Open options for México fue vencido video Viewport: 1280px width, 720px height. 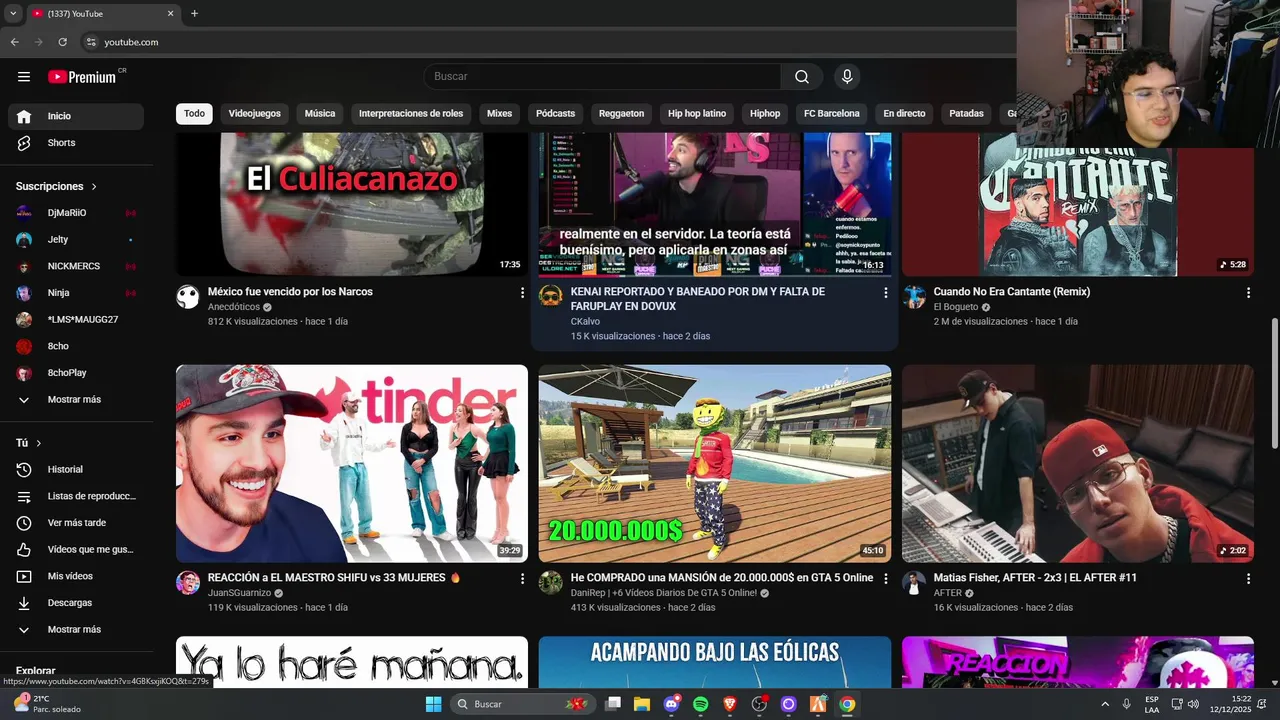click(522, 293)
